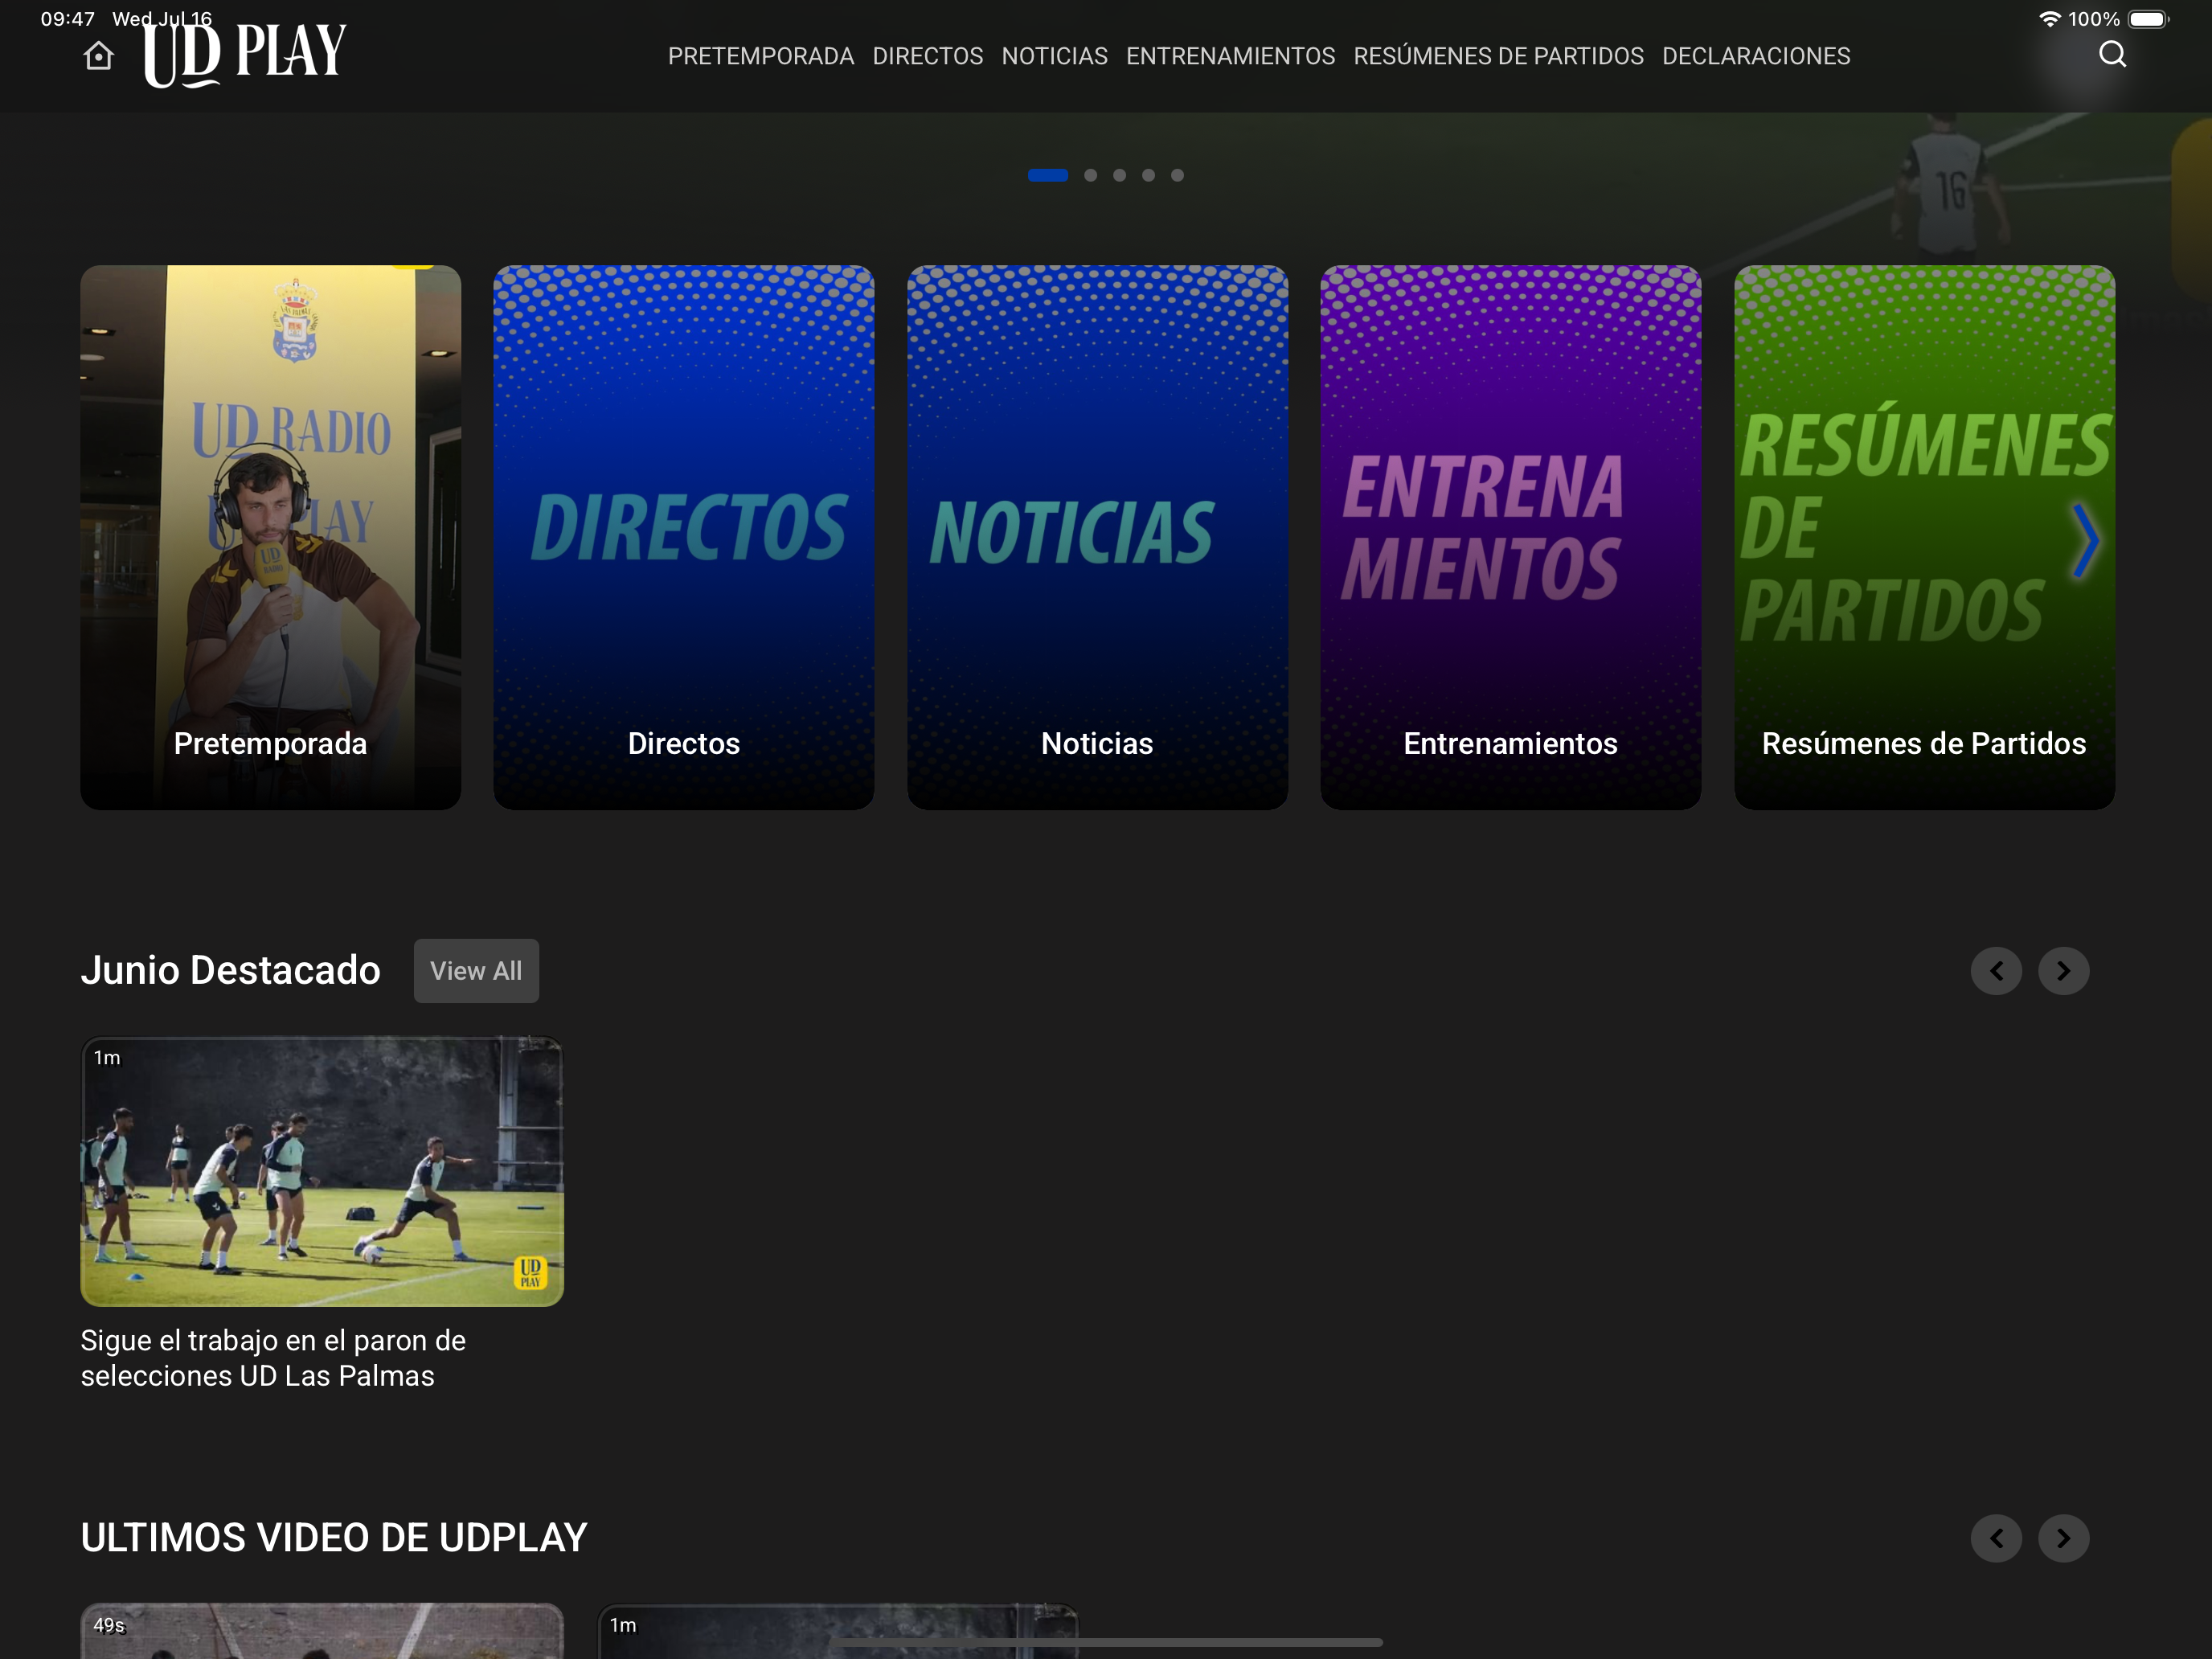Select Noticias in top navigation
Viewport: 2212px width, 1659px height.
pyautogui.click(x=1055, y=56)
